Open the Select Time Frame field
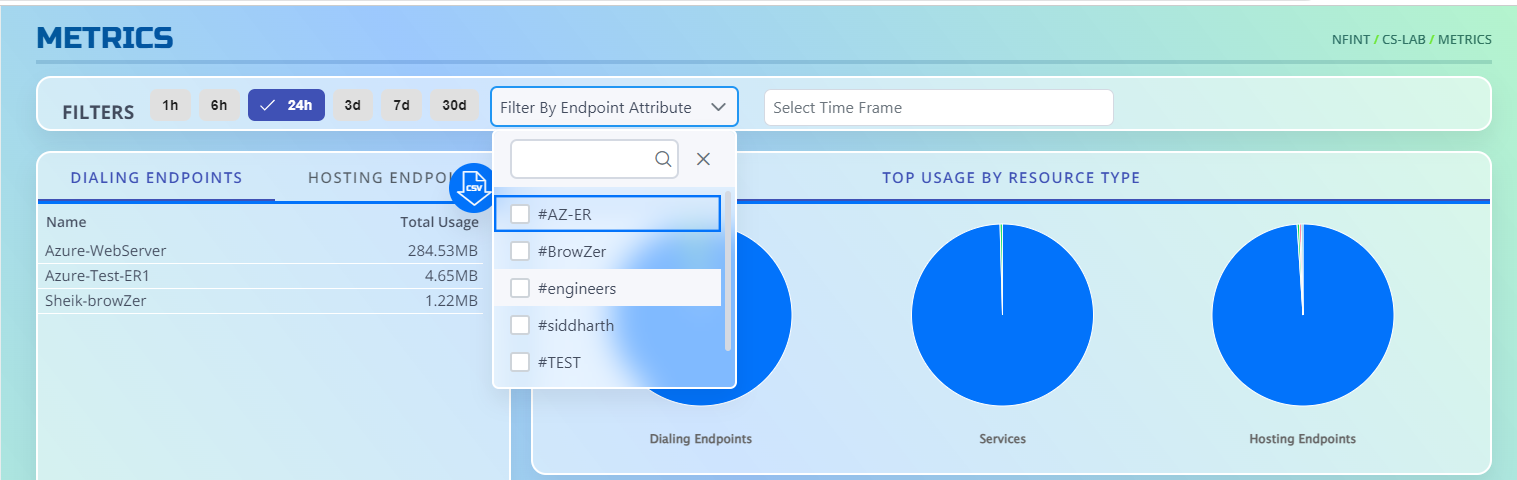 click(x=938, y=108)
